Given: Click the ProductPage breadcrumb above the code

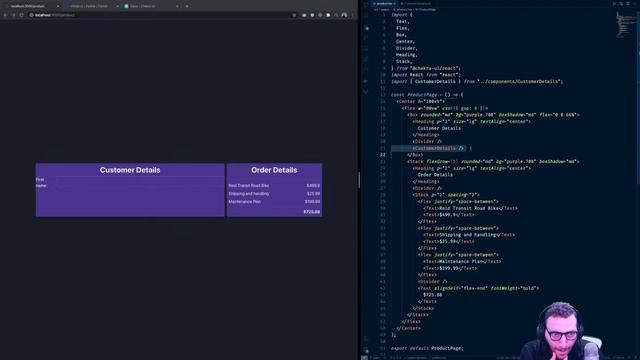Looking at the screenshot, I should coord(426,9).
